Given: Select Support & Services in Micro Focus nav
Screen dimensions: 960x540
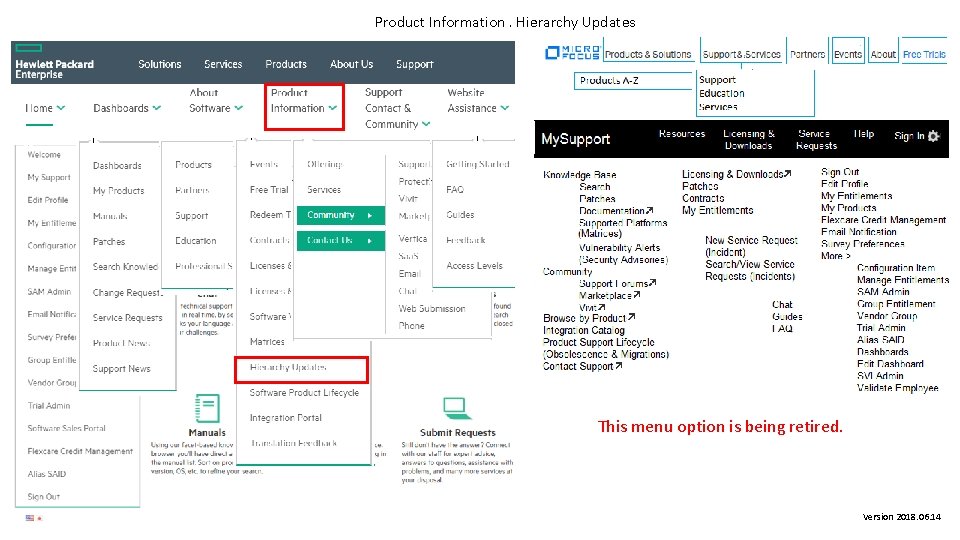Looking at the screenshot, I should pyautogui.click(x=741, y=54).
